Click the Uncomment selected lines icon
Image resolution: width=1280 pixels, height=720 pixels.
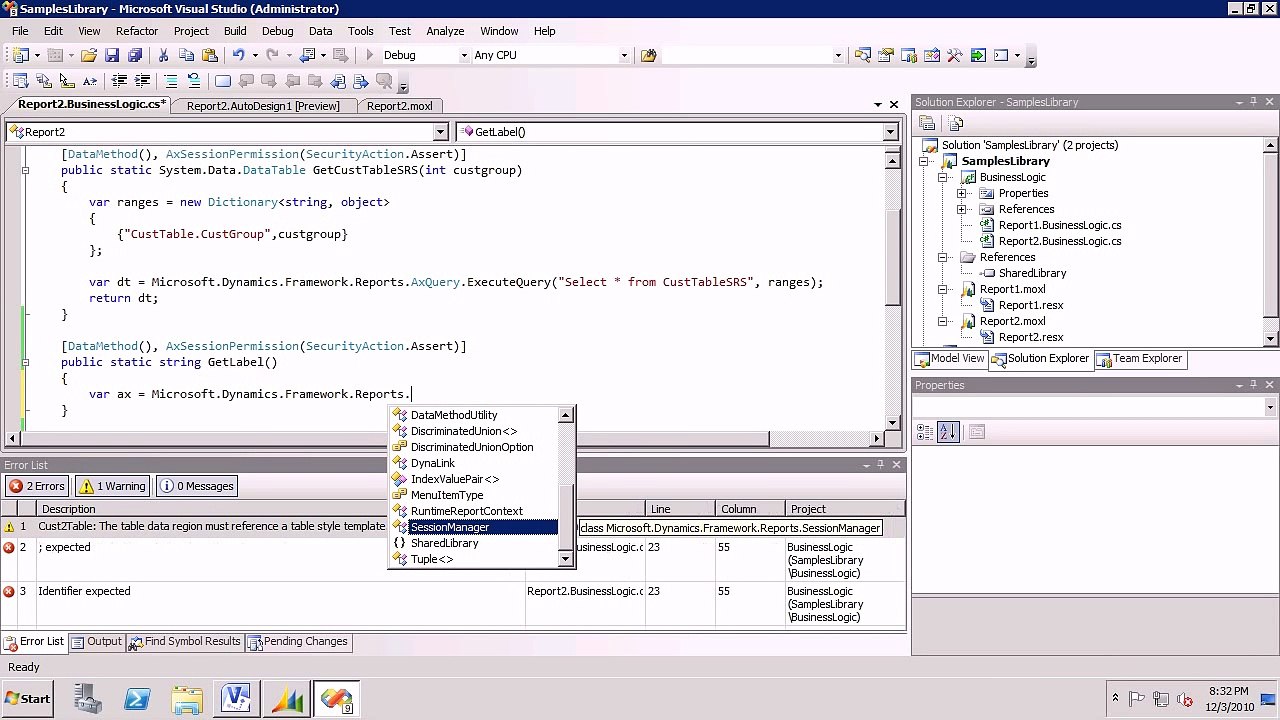(x=194, y=82)
